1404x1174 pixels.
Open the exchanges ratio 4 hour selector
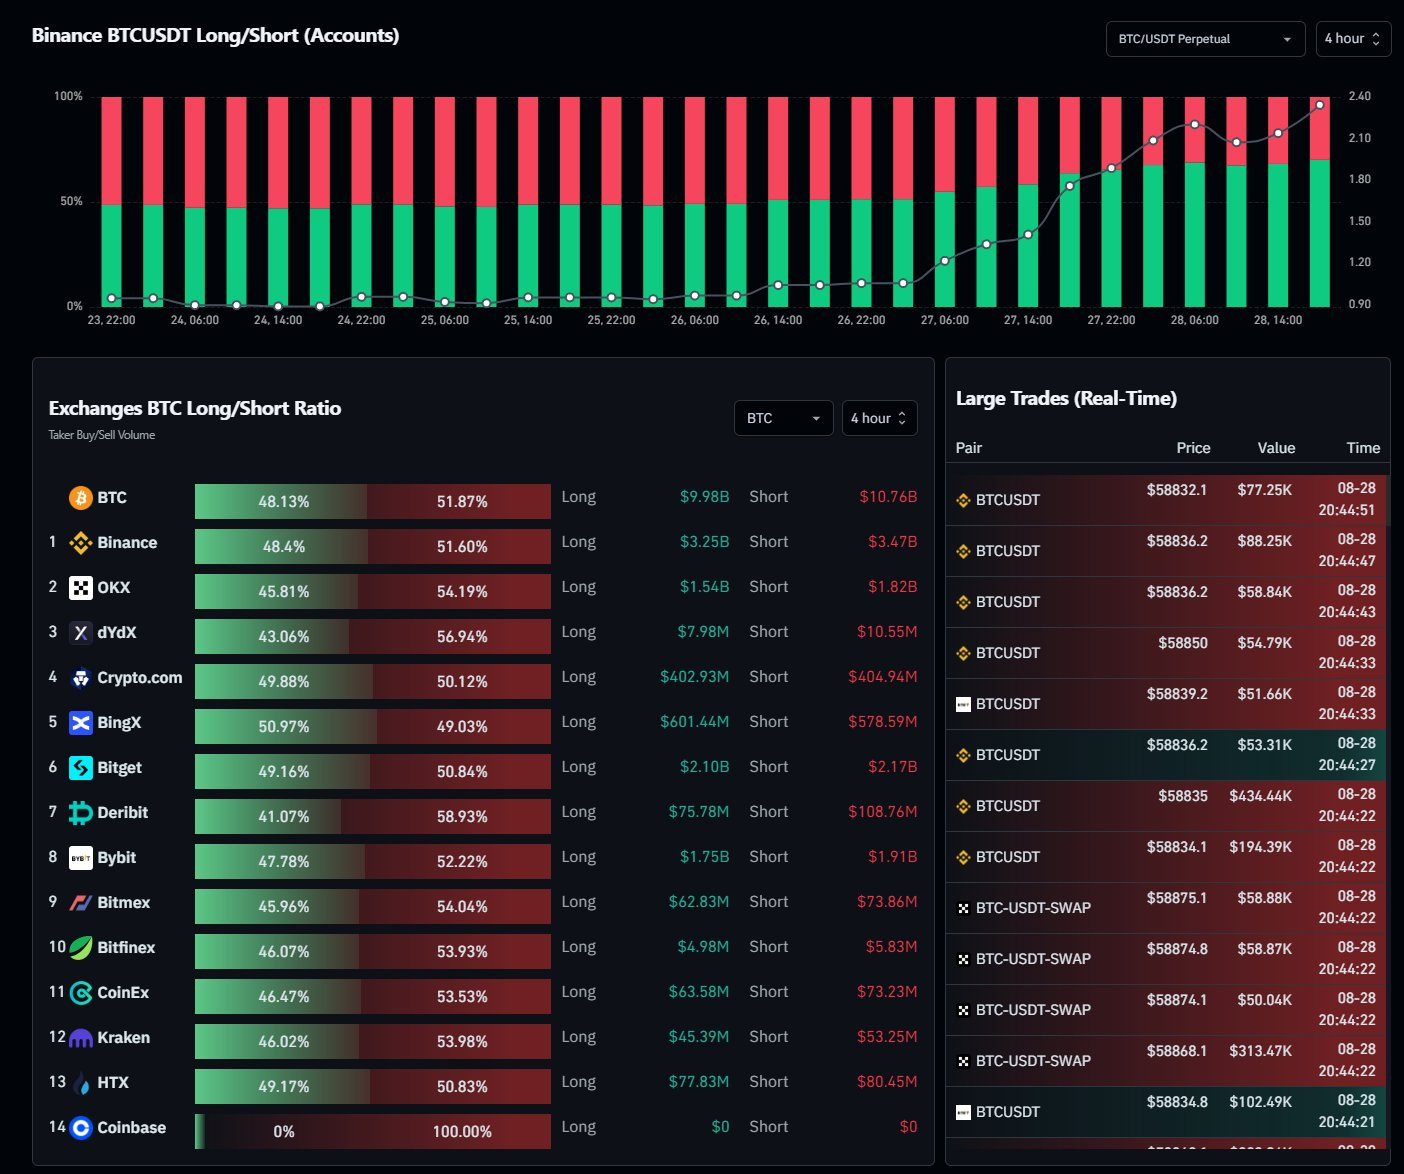pos(879,418)
